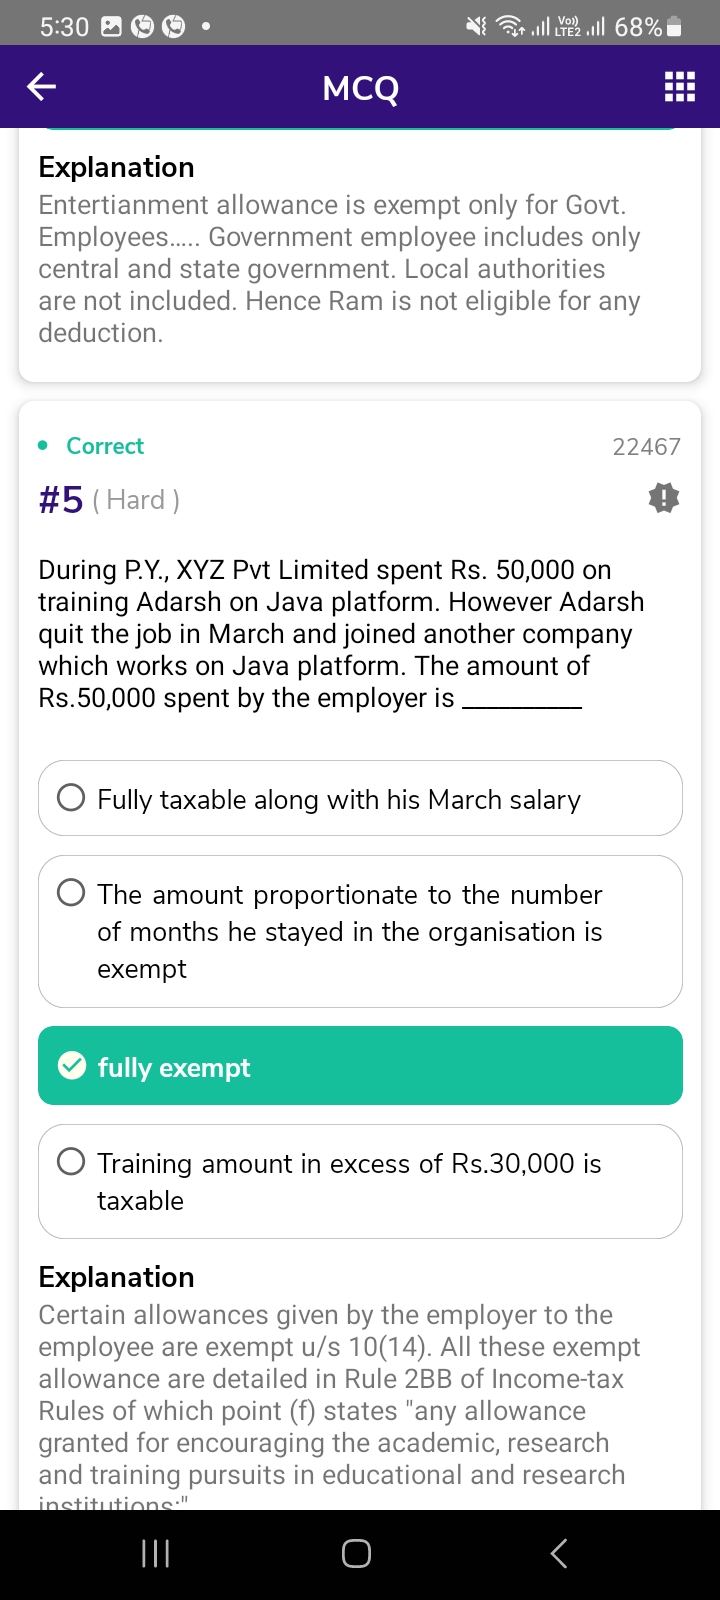Tap the entertainment allowance Explanation heading
720x1600 pixels.
click(x=116, y=167)
